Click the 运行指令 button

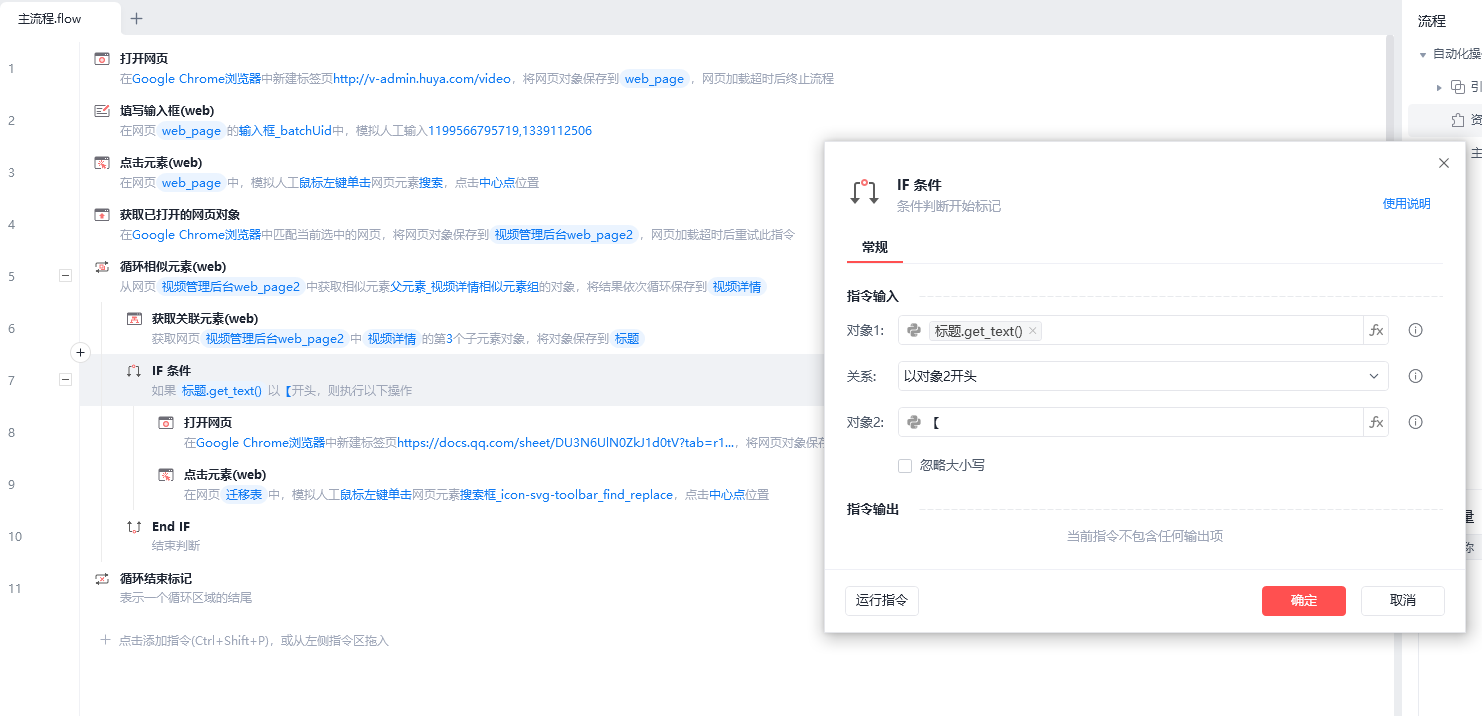882,601
